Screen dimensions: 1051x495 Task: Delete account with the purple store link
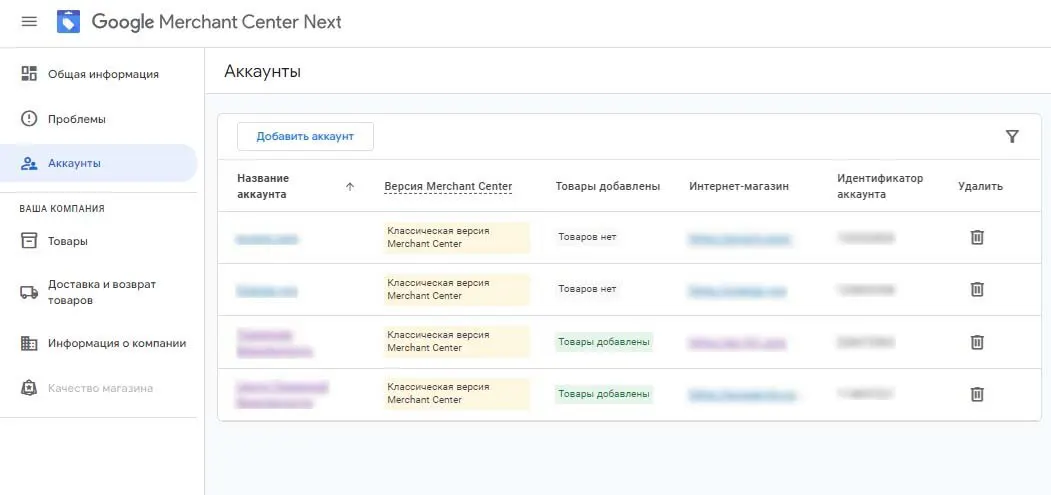(977, 342)
